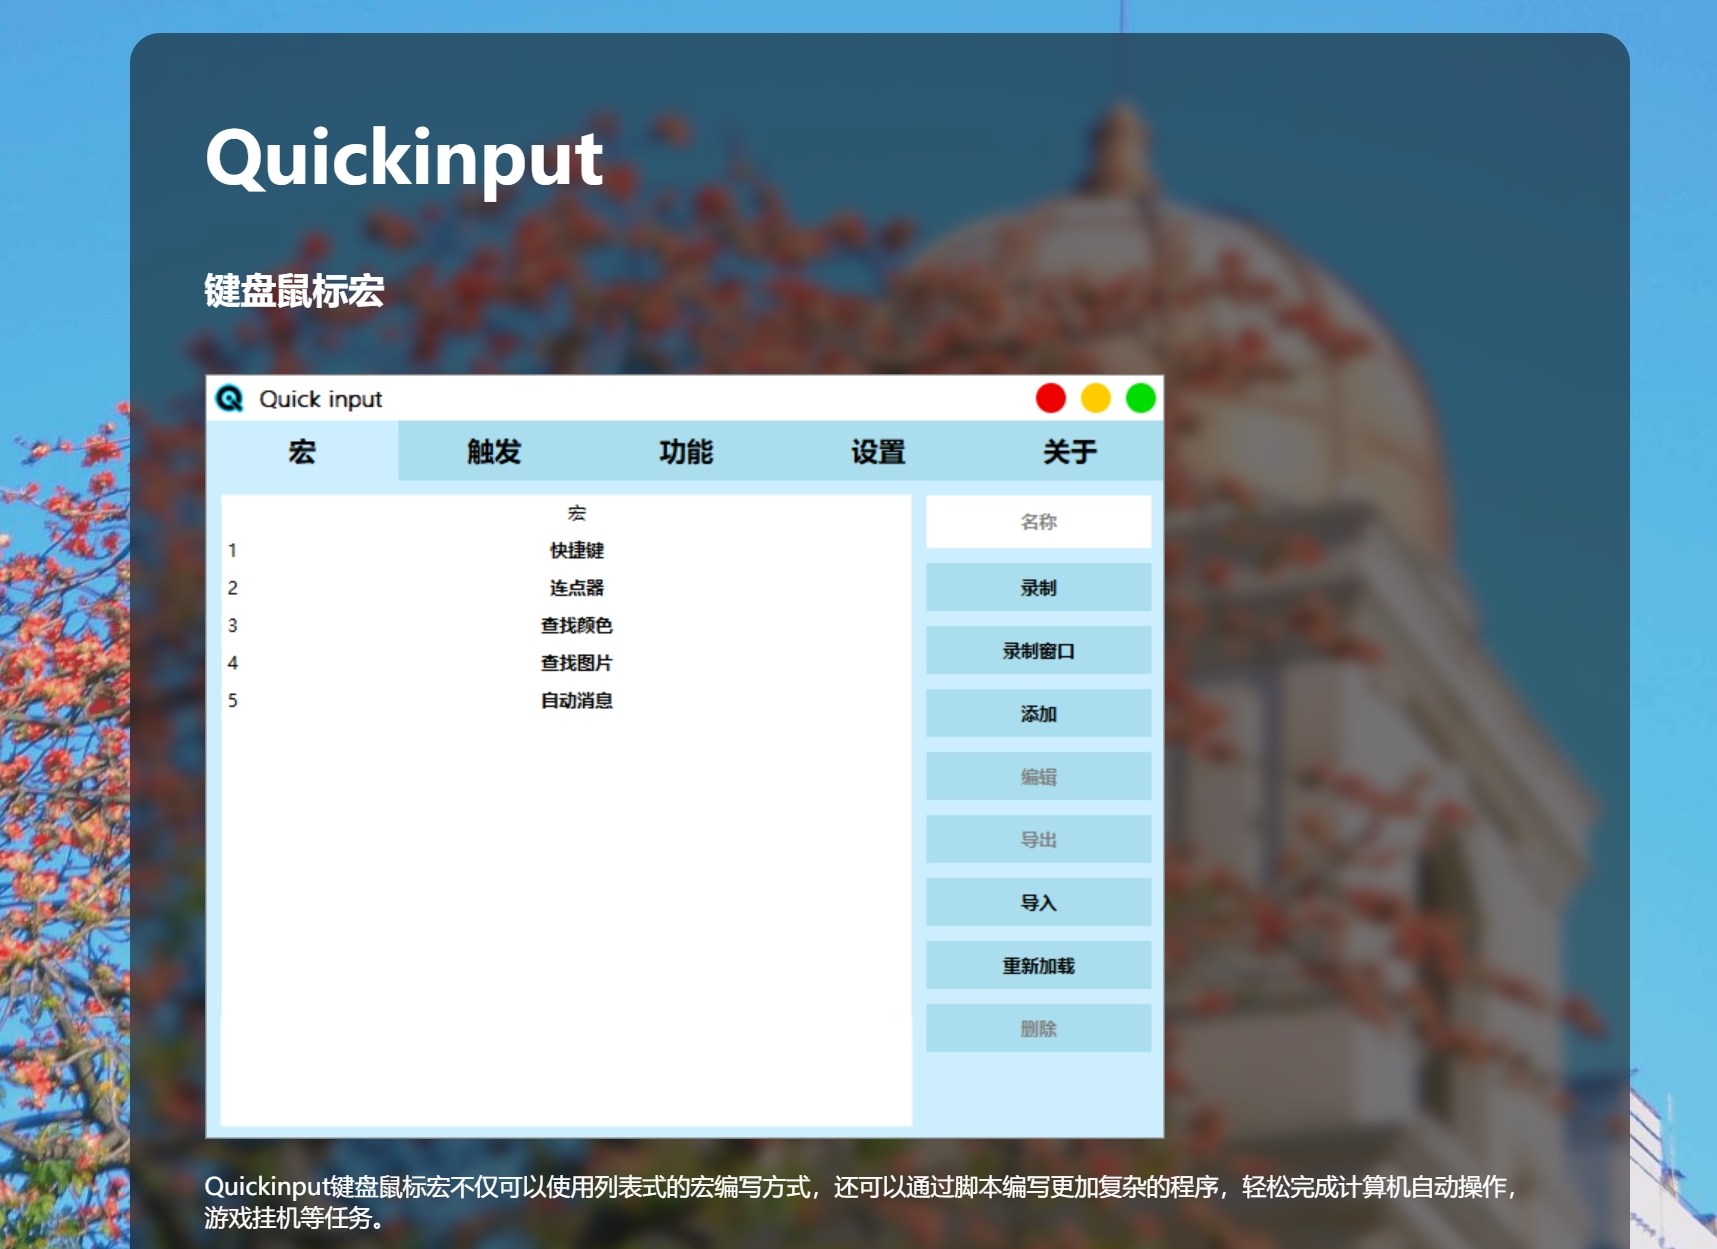Click the green circle window button

1141,398
